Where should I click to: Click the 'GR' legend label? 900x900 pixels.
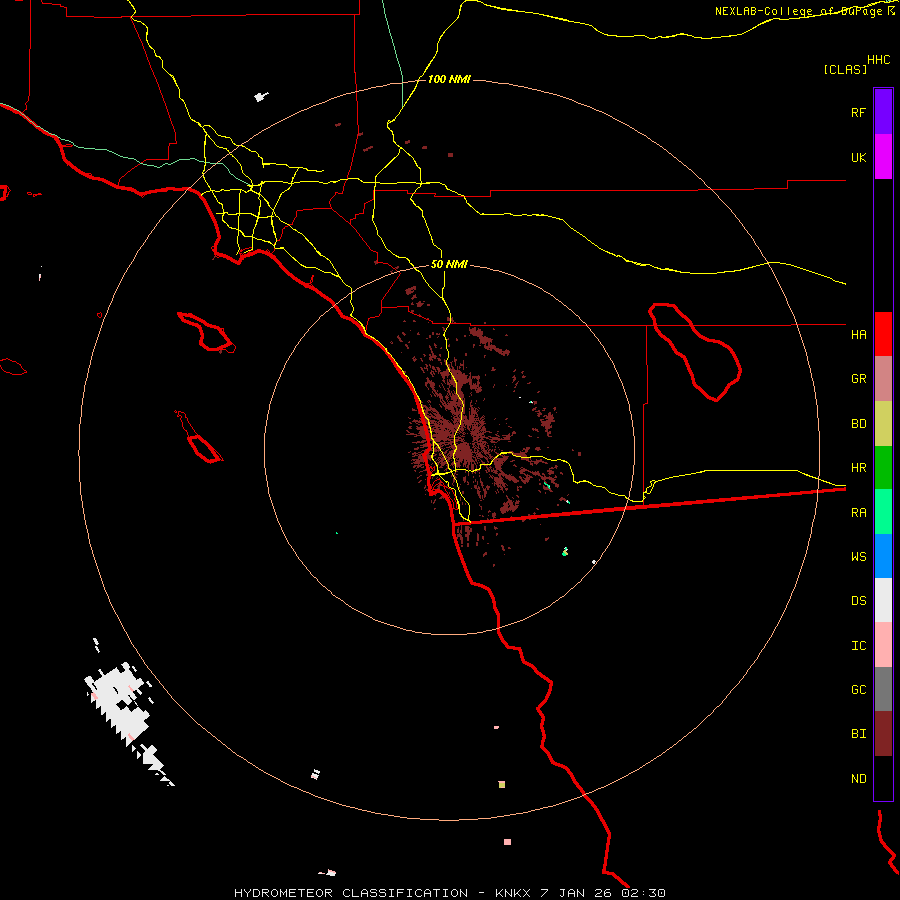point(858,379)
